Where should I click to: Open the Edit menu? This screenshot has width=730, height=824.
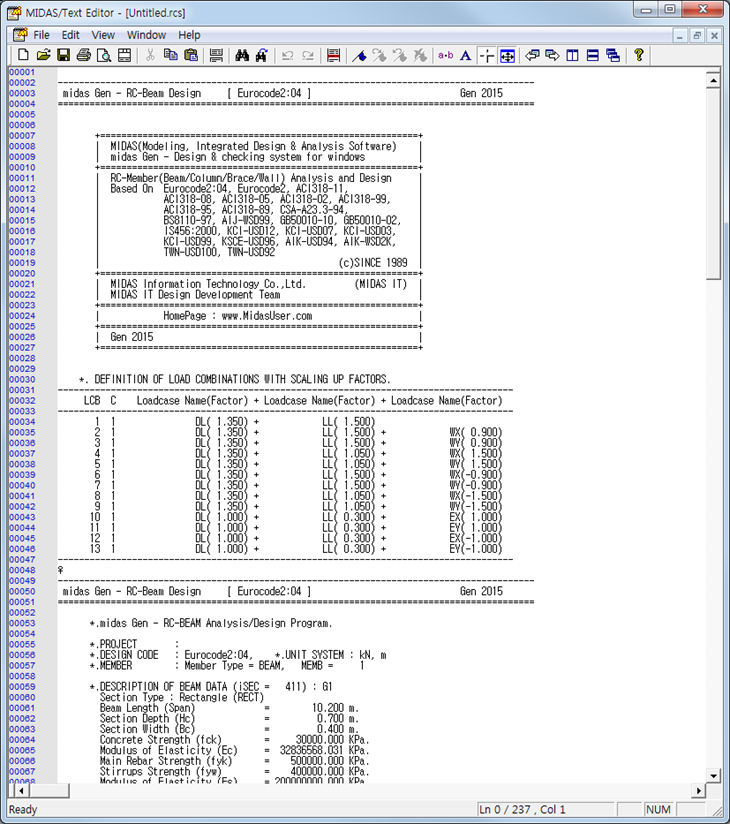(x=70, y=35)
